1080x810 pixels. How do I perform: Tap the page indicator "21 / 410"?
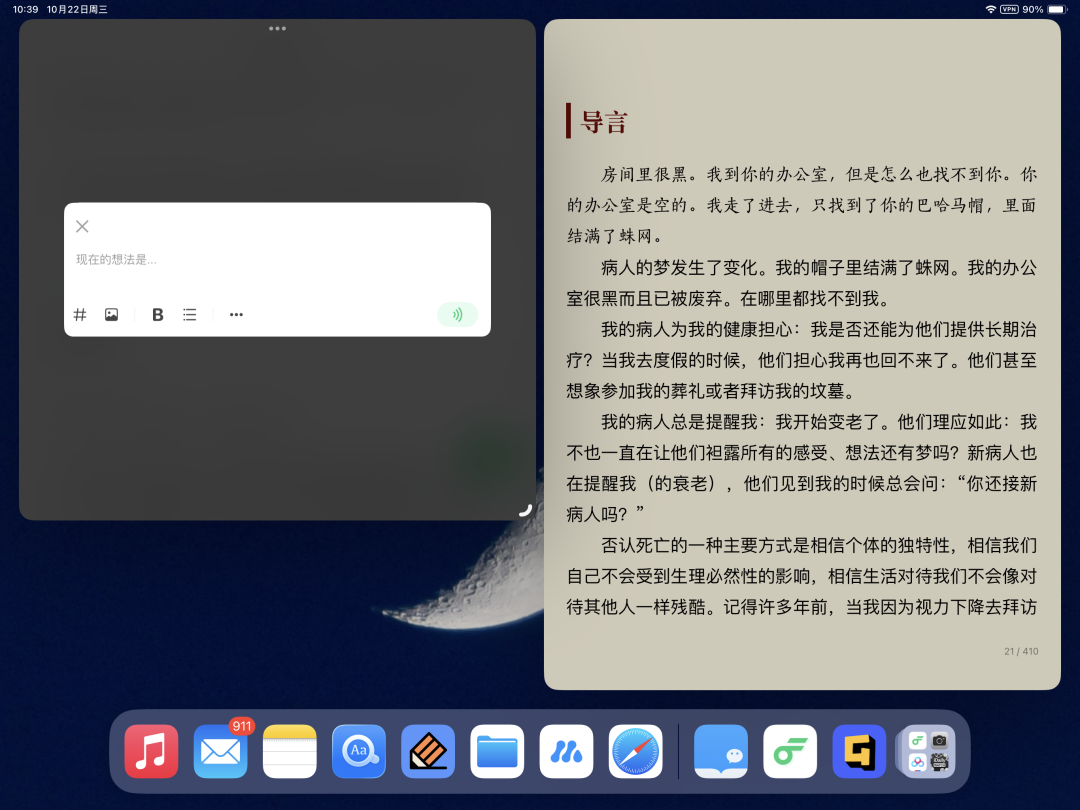(x=1021, y=651)
